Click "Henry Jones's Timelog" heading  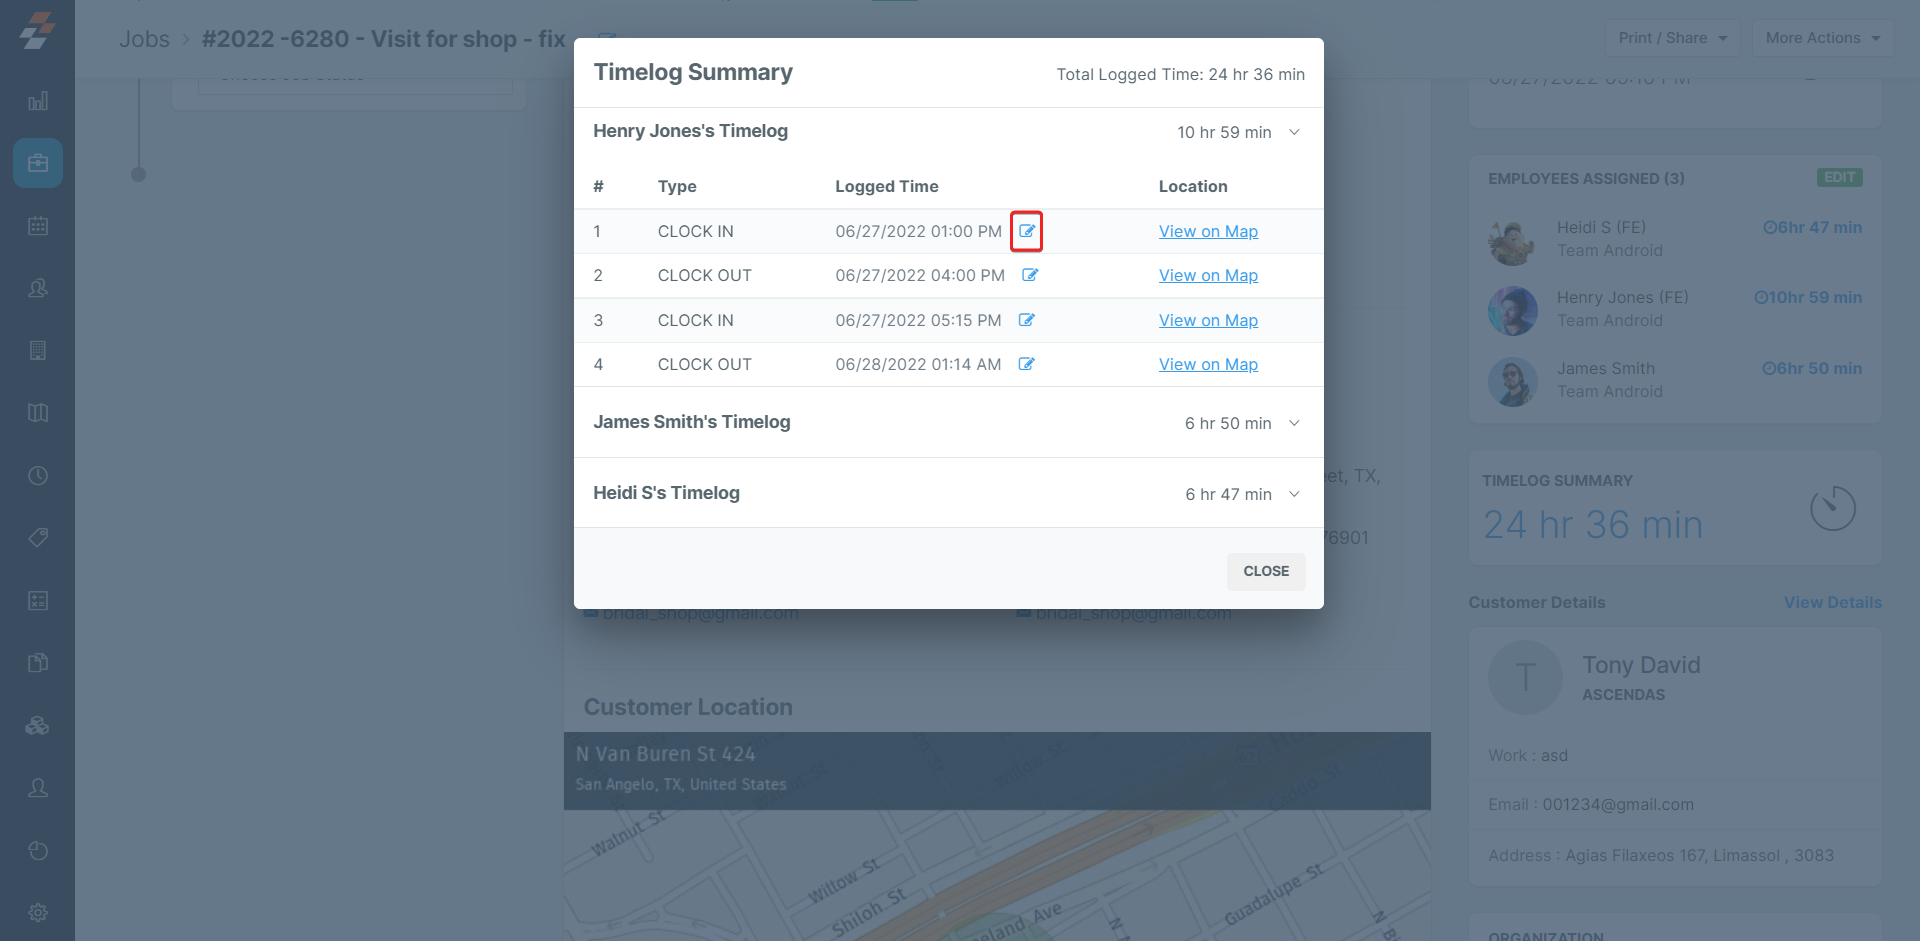pyautogui.click(x=691, y=131)
